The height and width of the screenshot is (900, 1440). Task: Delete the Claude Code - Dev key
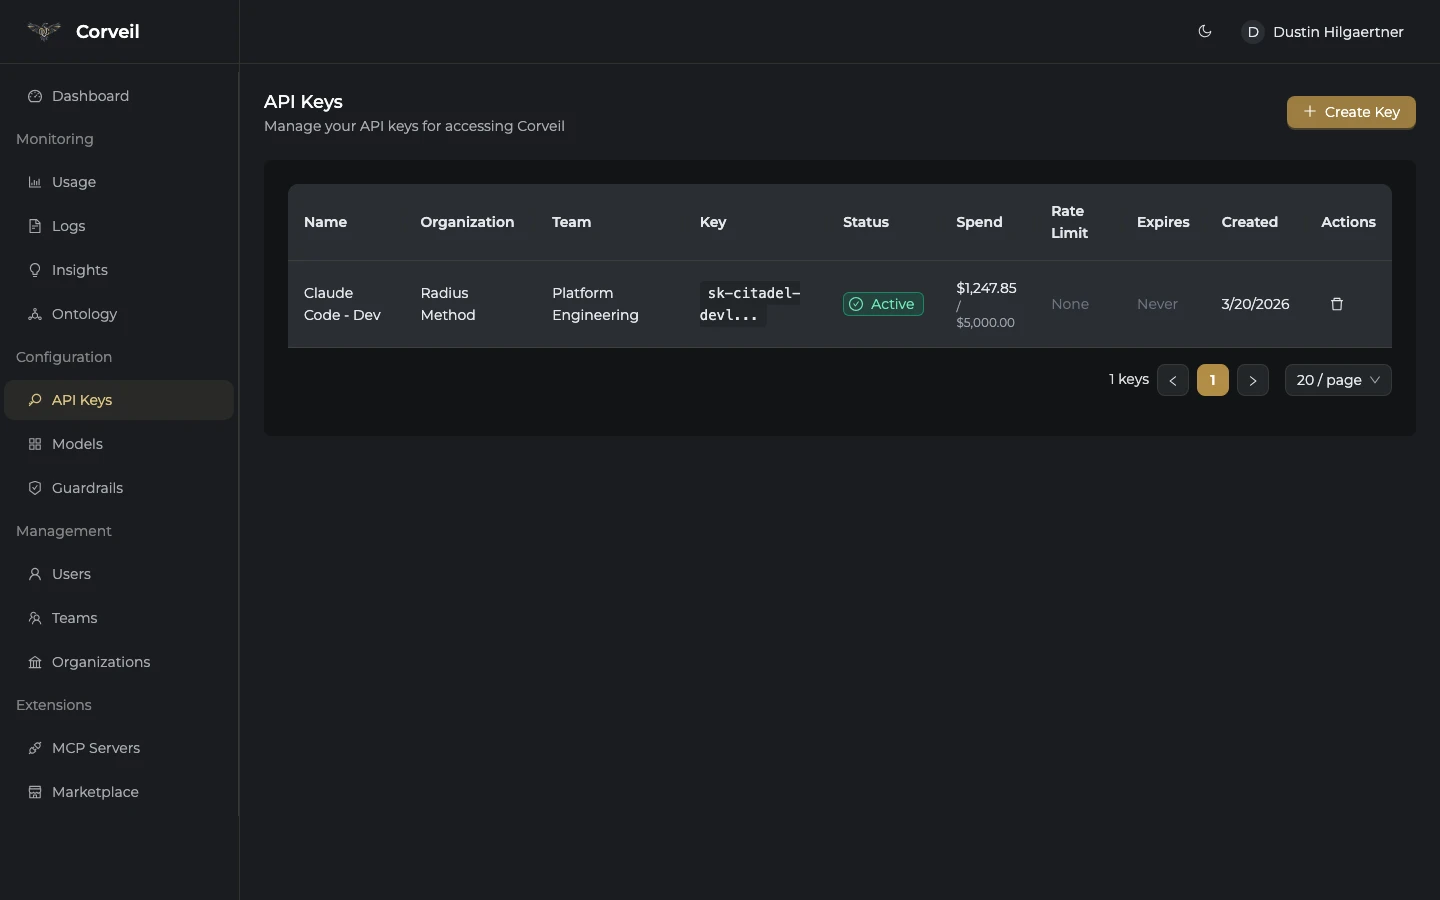point(1336,304)
